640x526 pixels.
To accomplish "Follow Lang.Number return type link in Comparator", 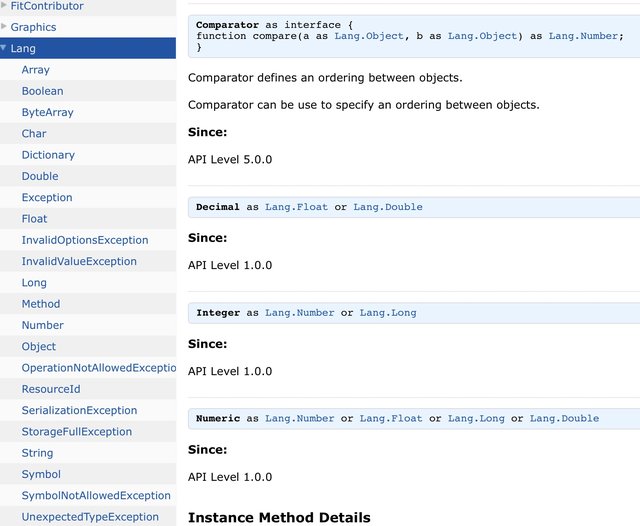I will pos(583,36).
